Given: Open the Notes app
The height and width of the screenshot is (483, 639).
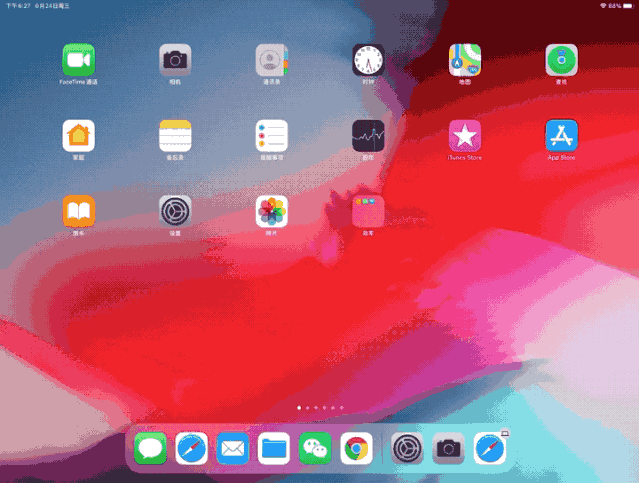Looking at the screenshot, I should click(175, 136).
